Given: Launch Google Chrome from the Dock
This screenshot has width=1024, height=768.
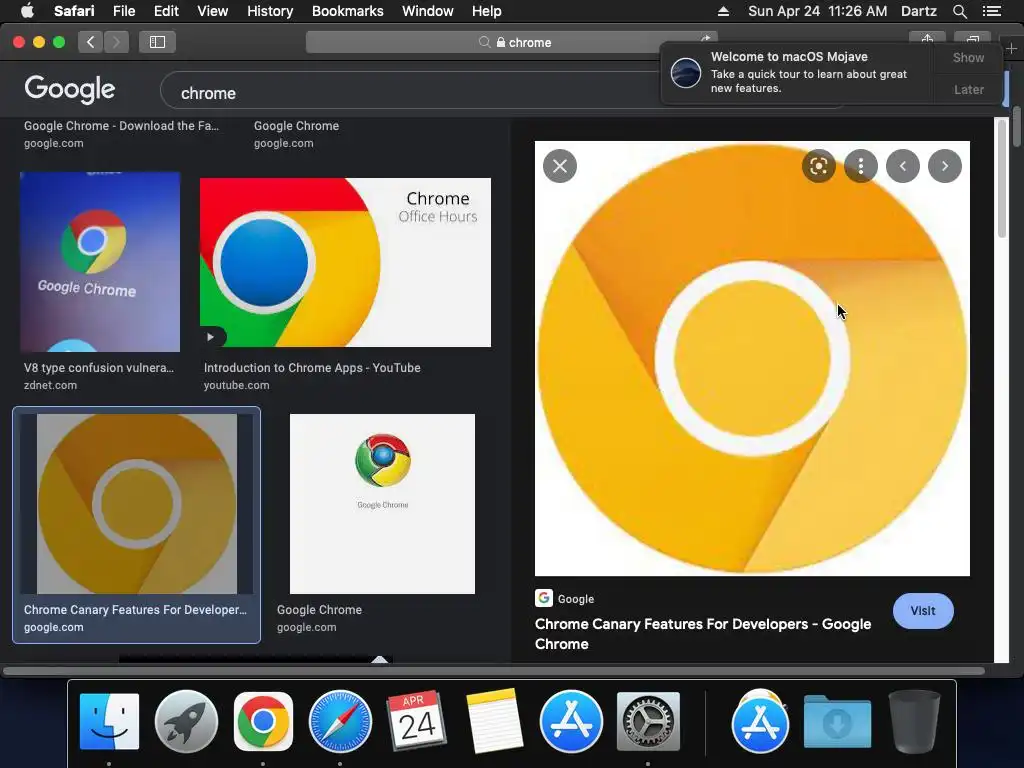Looking at the screenshot, I should [263, 722].
